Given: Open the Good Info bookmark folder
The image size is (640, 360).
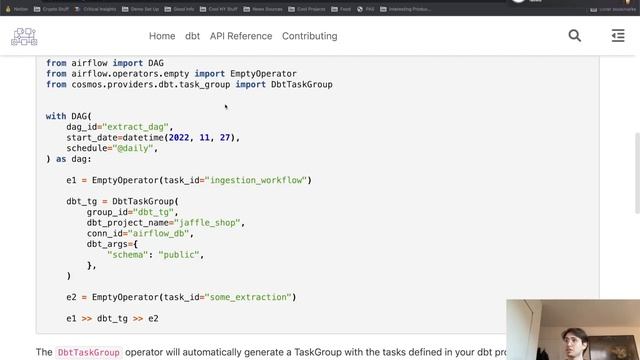Looking at the screenshot, I should 179,9.
